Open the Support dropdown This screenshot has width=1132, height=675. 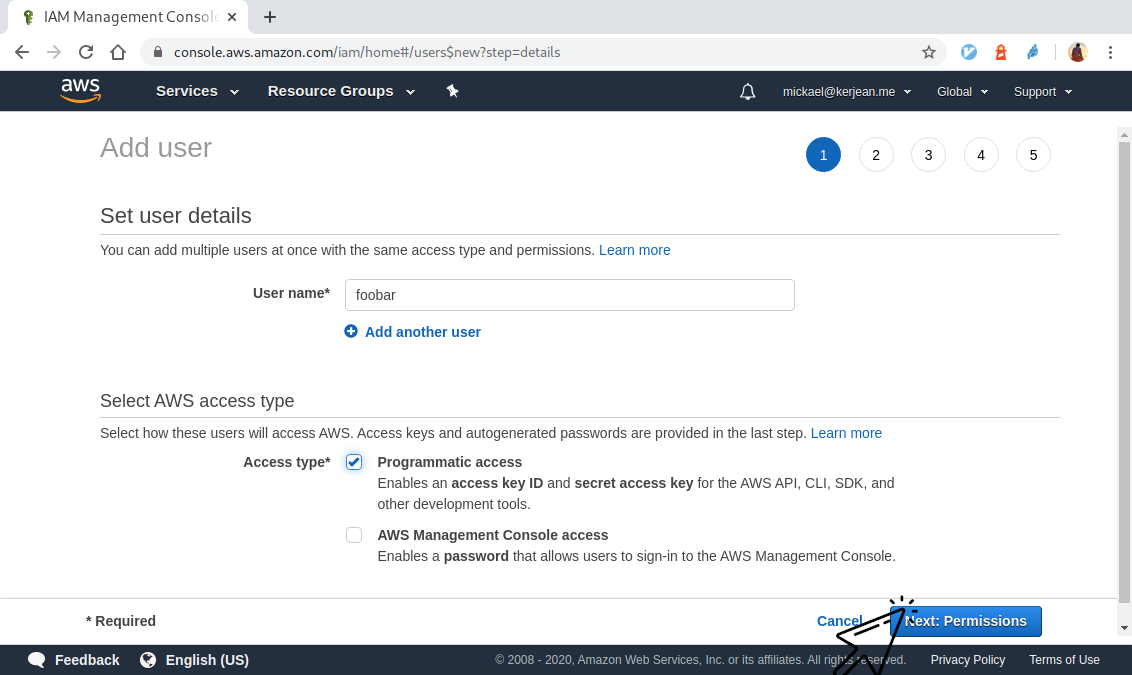1042,92
